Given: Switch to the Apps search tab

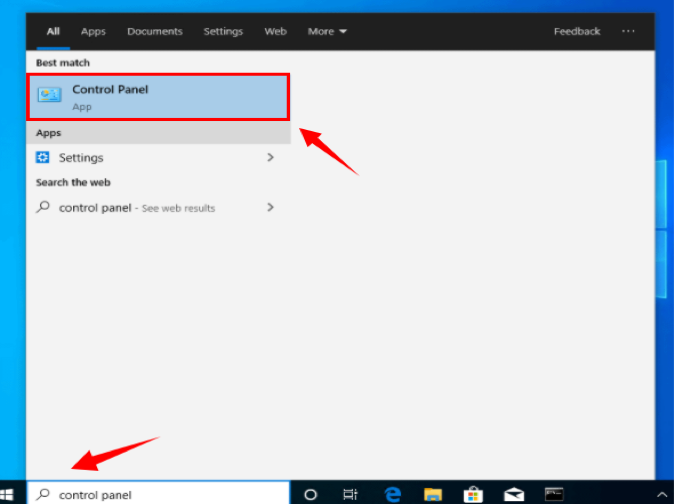Looking at the screenshot, I should tap(93, 31).
